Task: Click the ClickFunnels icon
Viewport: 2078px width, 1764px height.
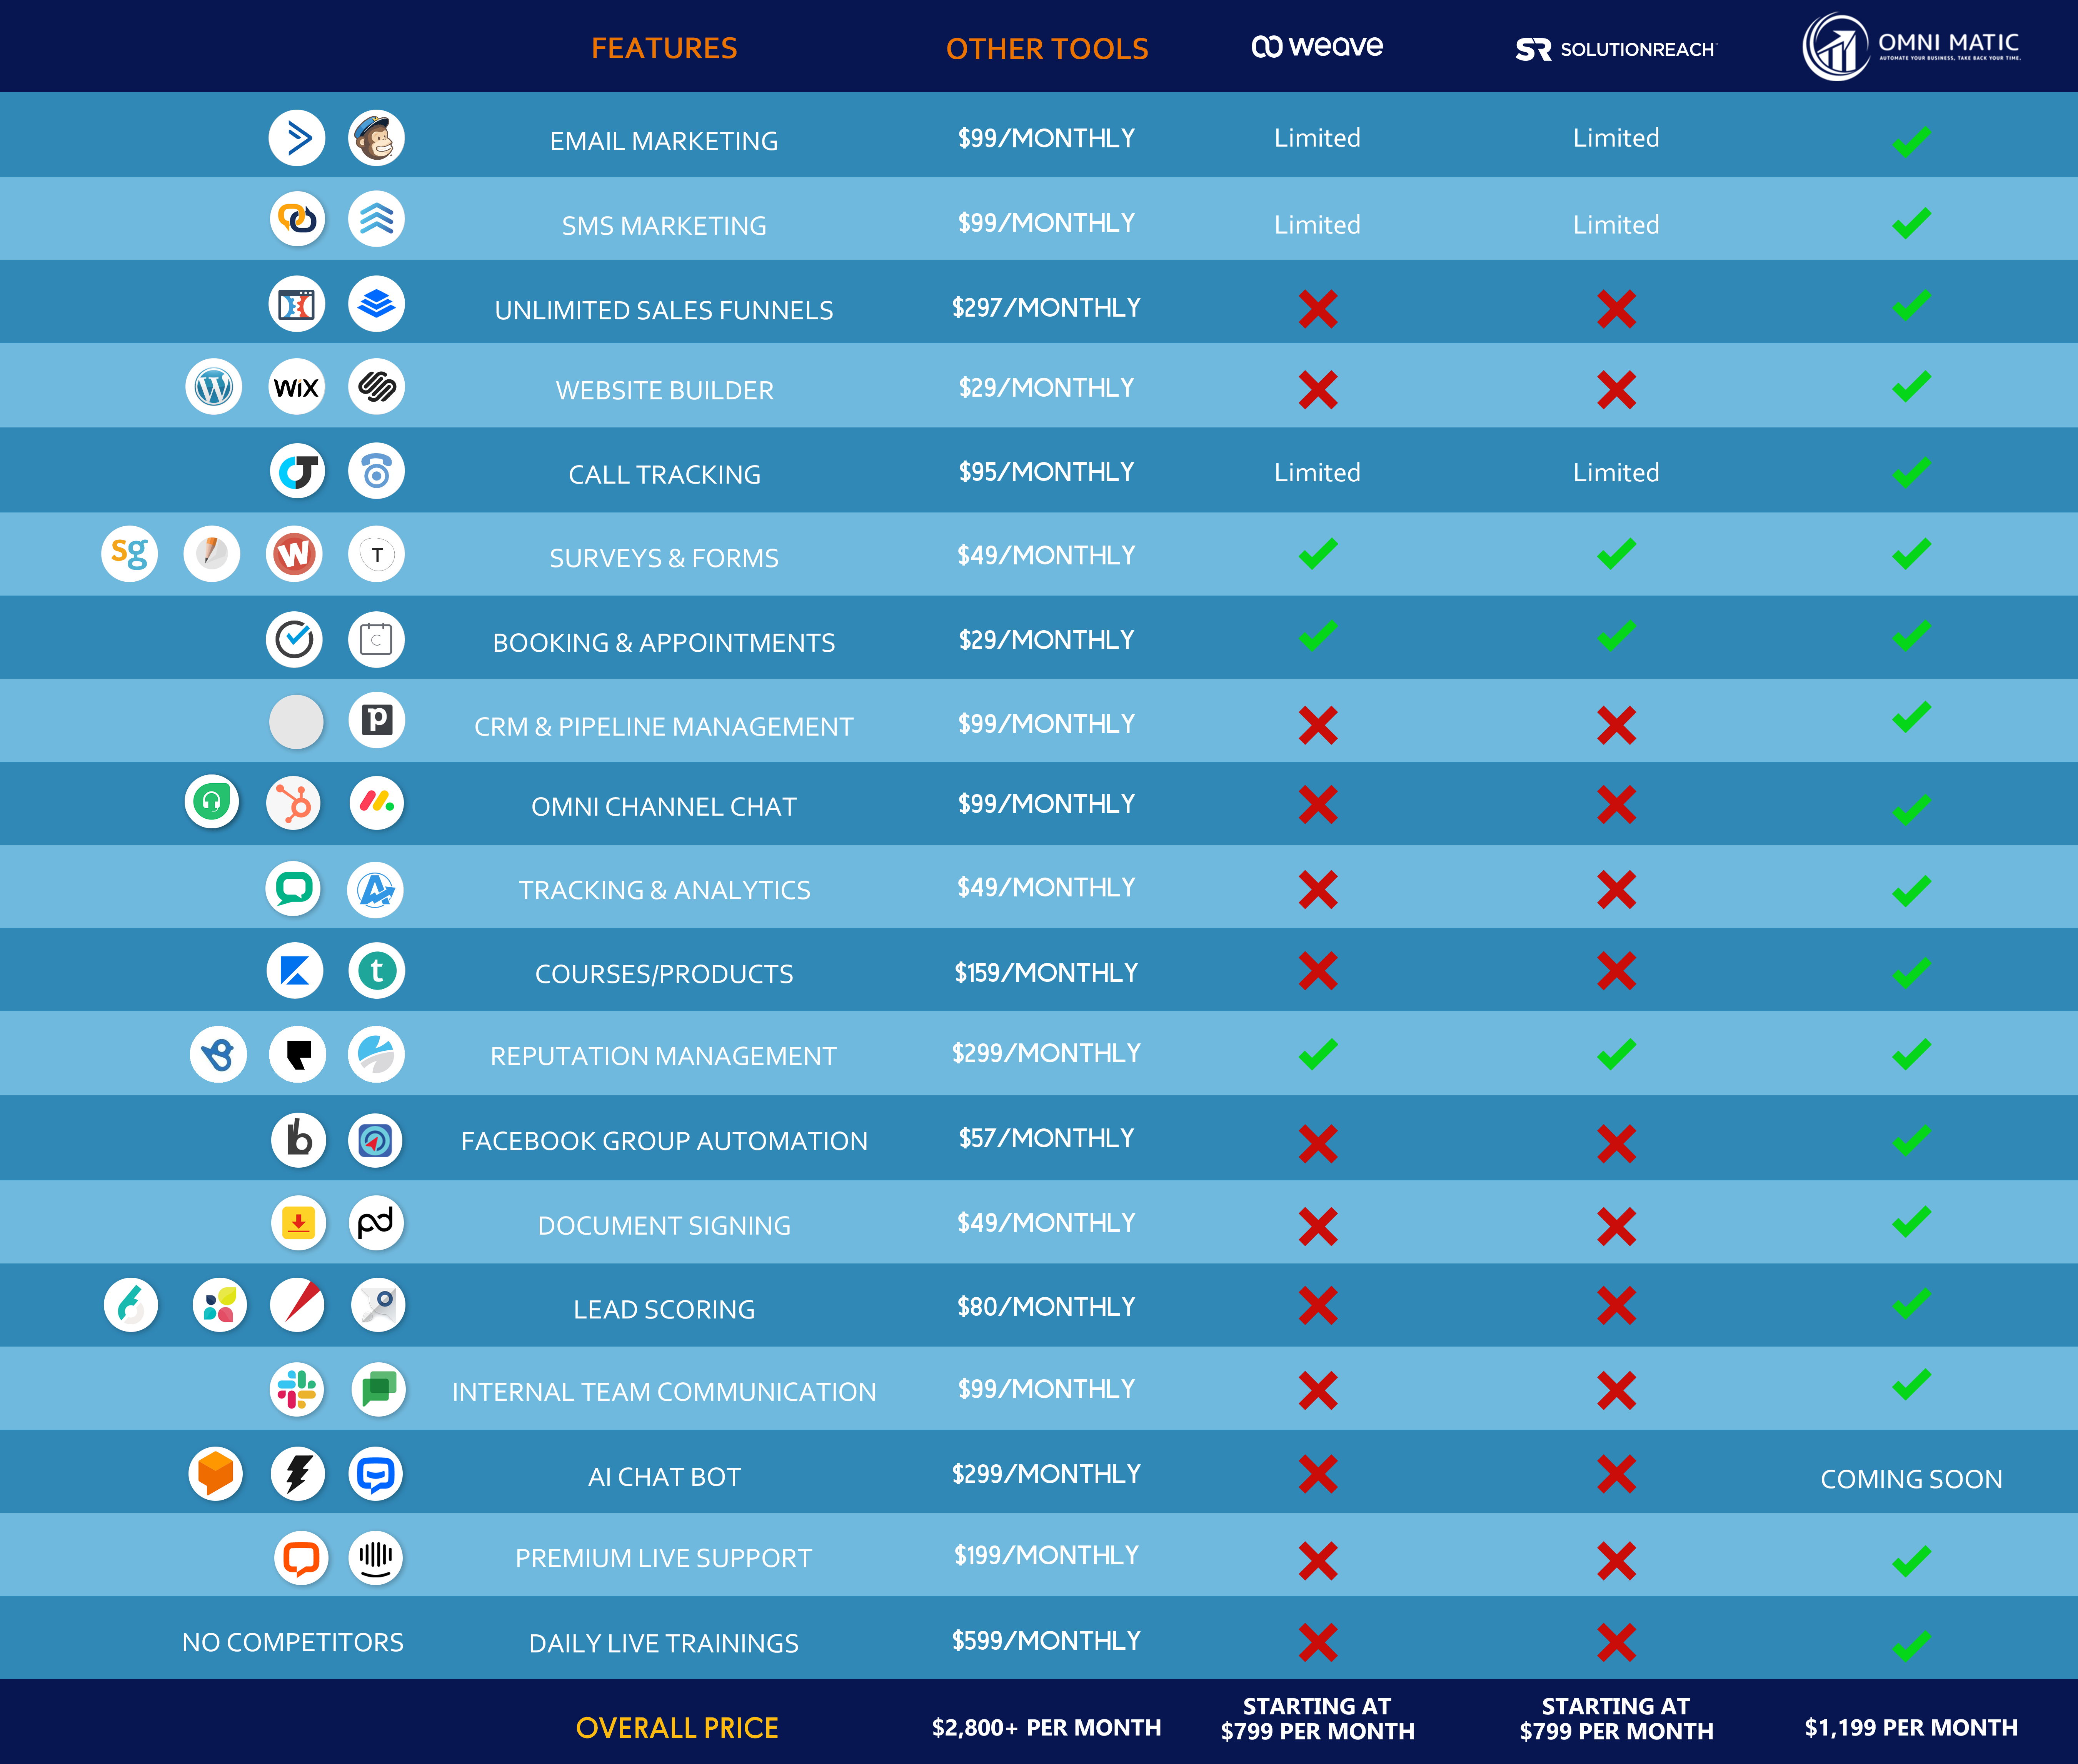Action: (297, 304)
